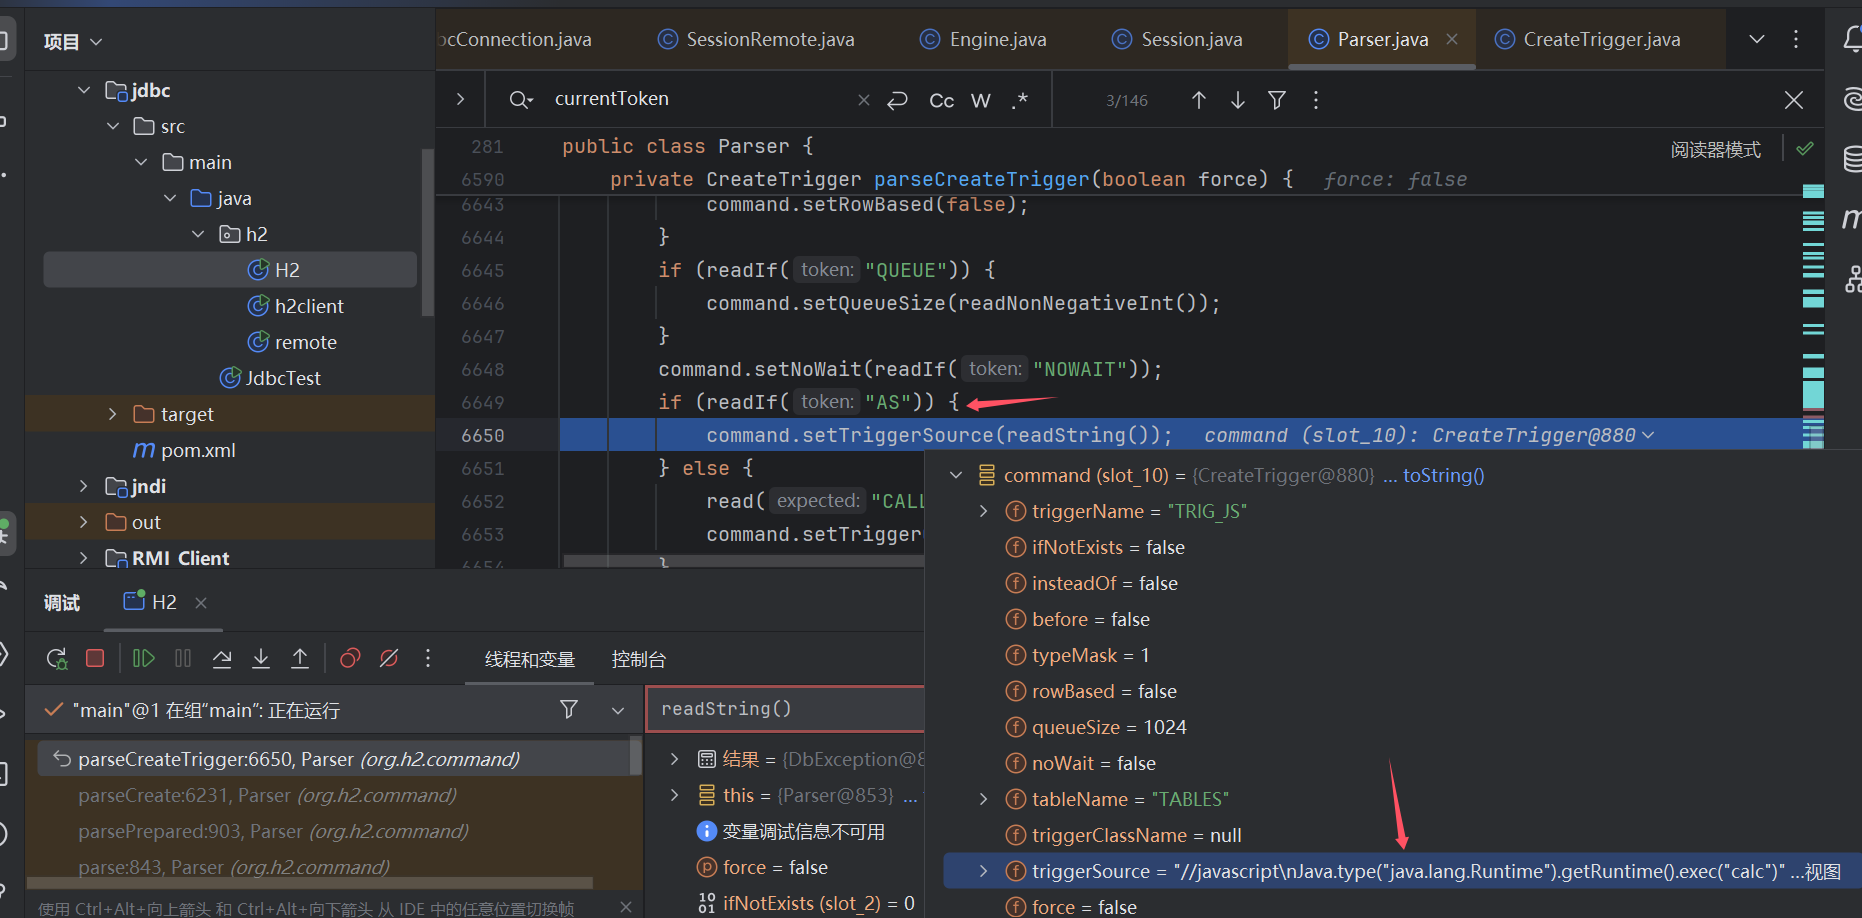Image resolution: width=1862 pixels, height=918 pixels.
Task: Expand the triggerSource field
Action: pos(983,871)
